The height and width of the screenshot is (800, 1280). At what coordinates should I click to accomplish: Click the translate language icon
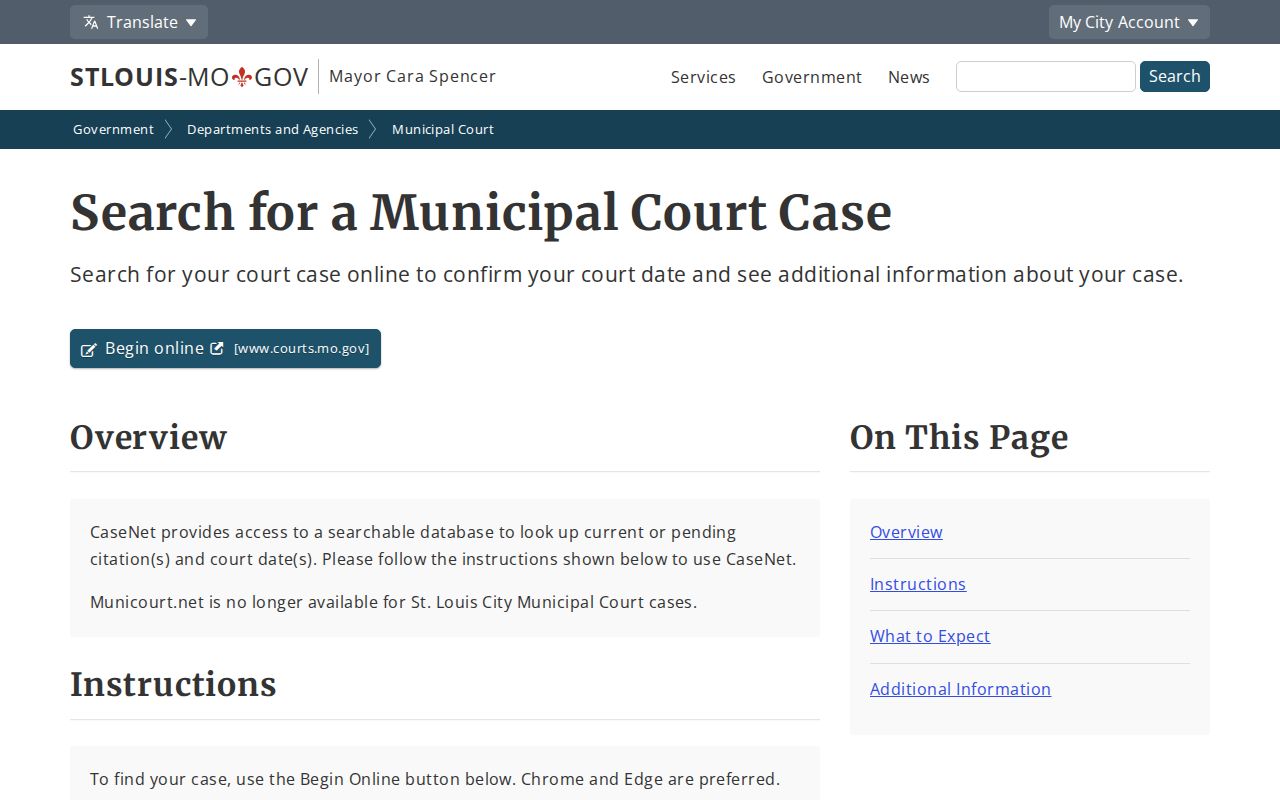point(91,22)
